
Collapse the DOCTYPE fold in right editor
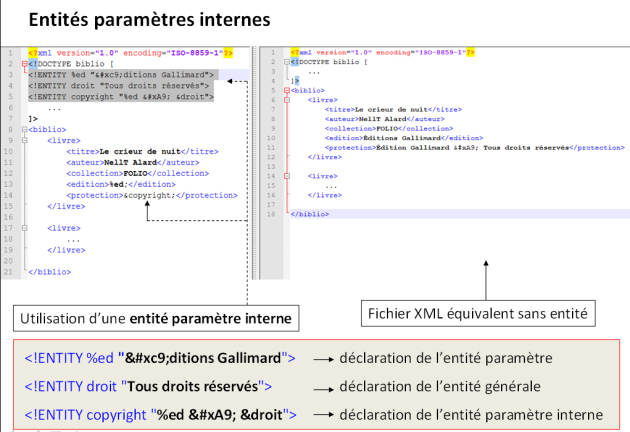pyautogui.click(x=284, y=62)
